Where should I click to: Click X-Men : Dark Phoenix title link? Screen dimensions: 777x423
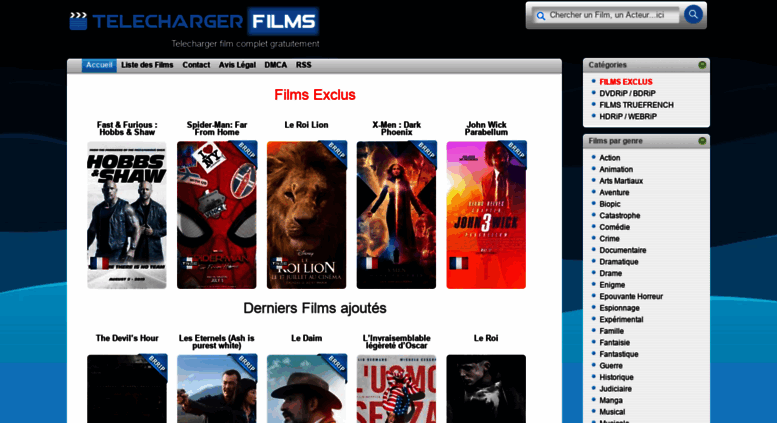pos(396,128)
